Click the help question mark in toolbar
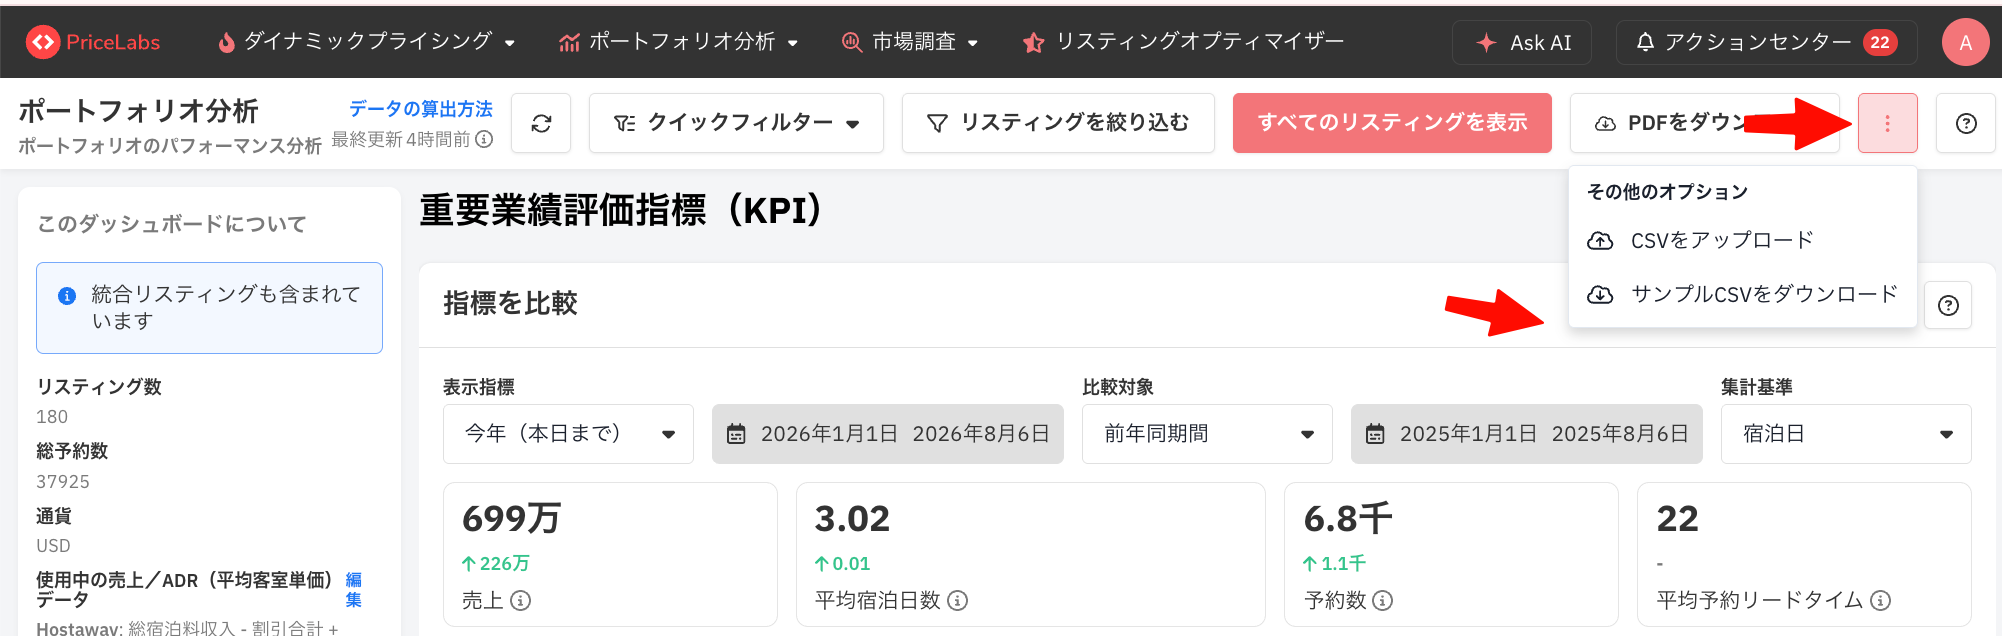 [x=1965, y=123]
